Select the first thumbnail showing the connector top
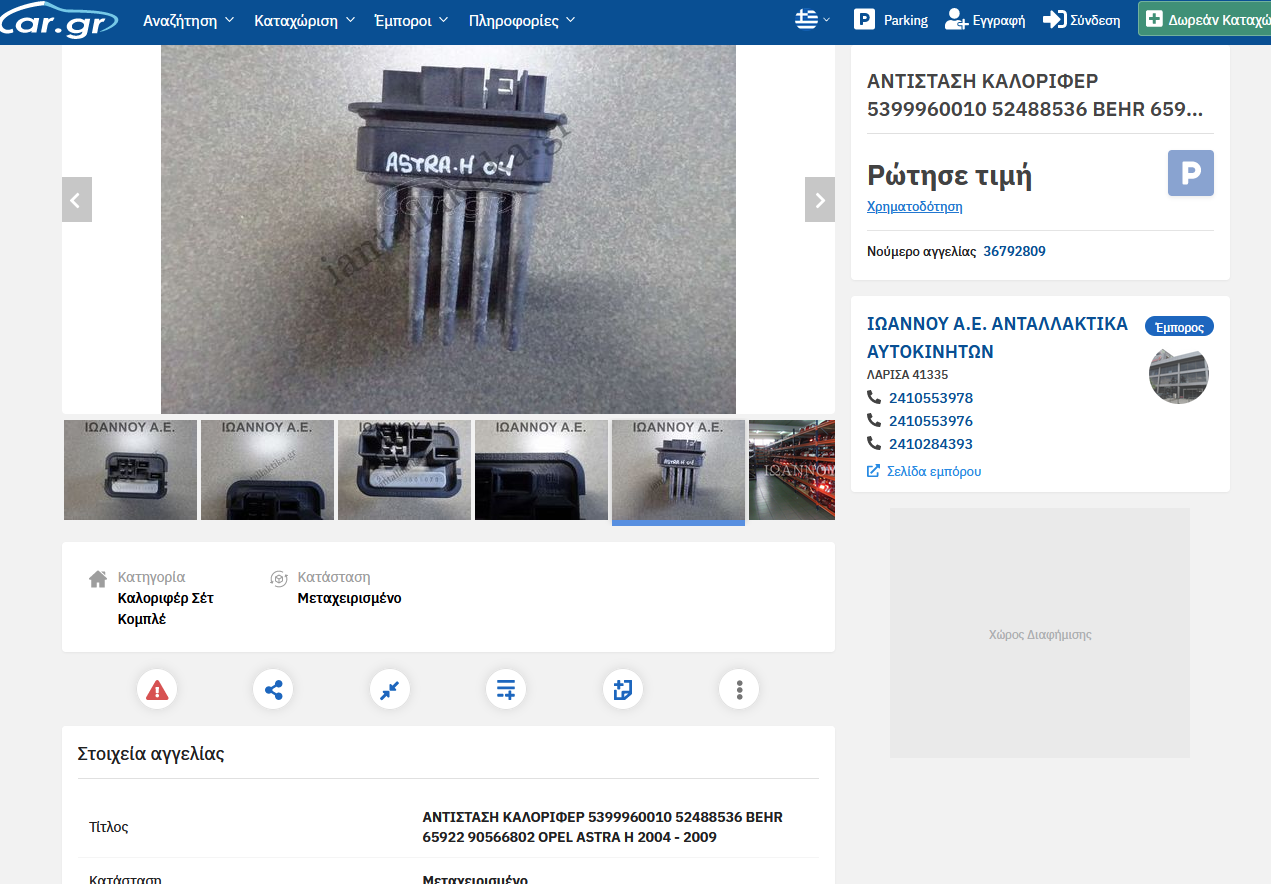Viewport: 1271px width, 884px height. 130,470
